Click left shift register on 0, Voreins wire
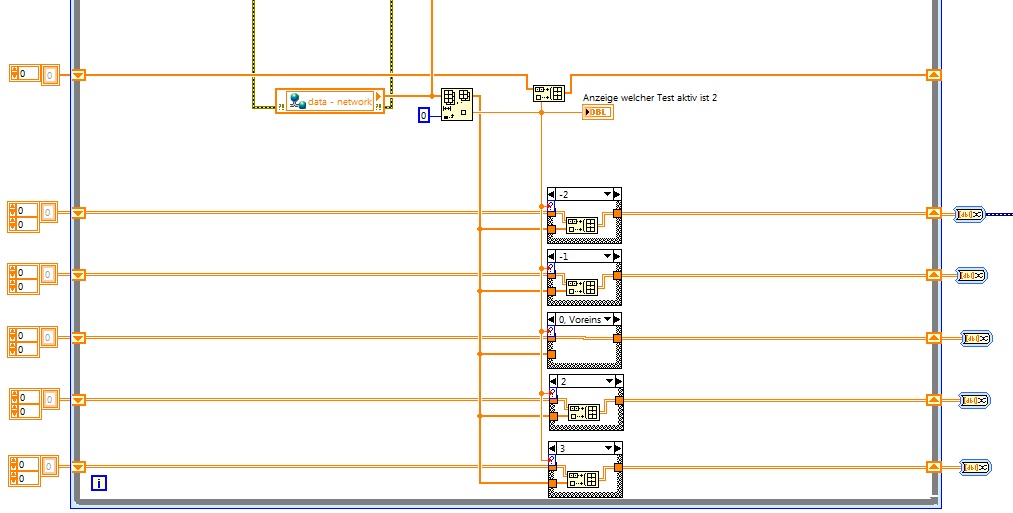 coord(78,338)
